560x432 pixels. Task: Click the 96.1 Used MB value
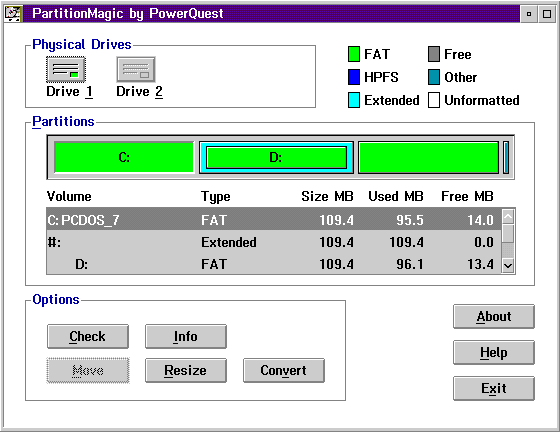(410, 265)
